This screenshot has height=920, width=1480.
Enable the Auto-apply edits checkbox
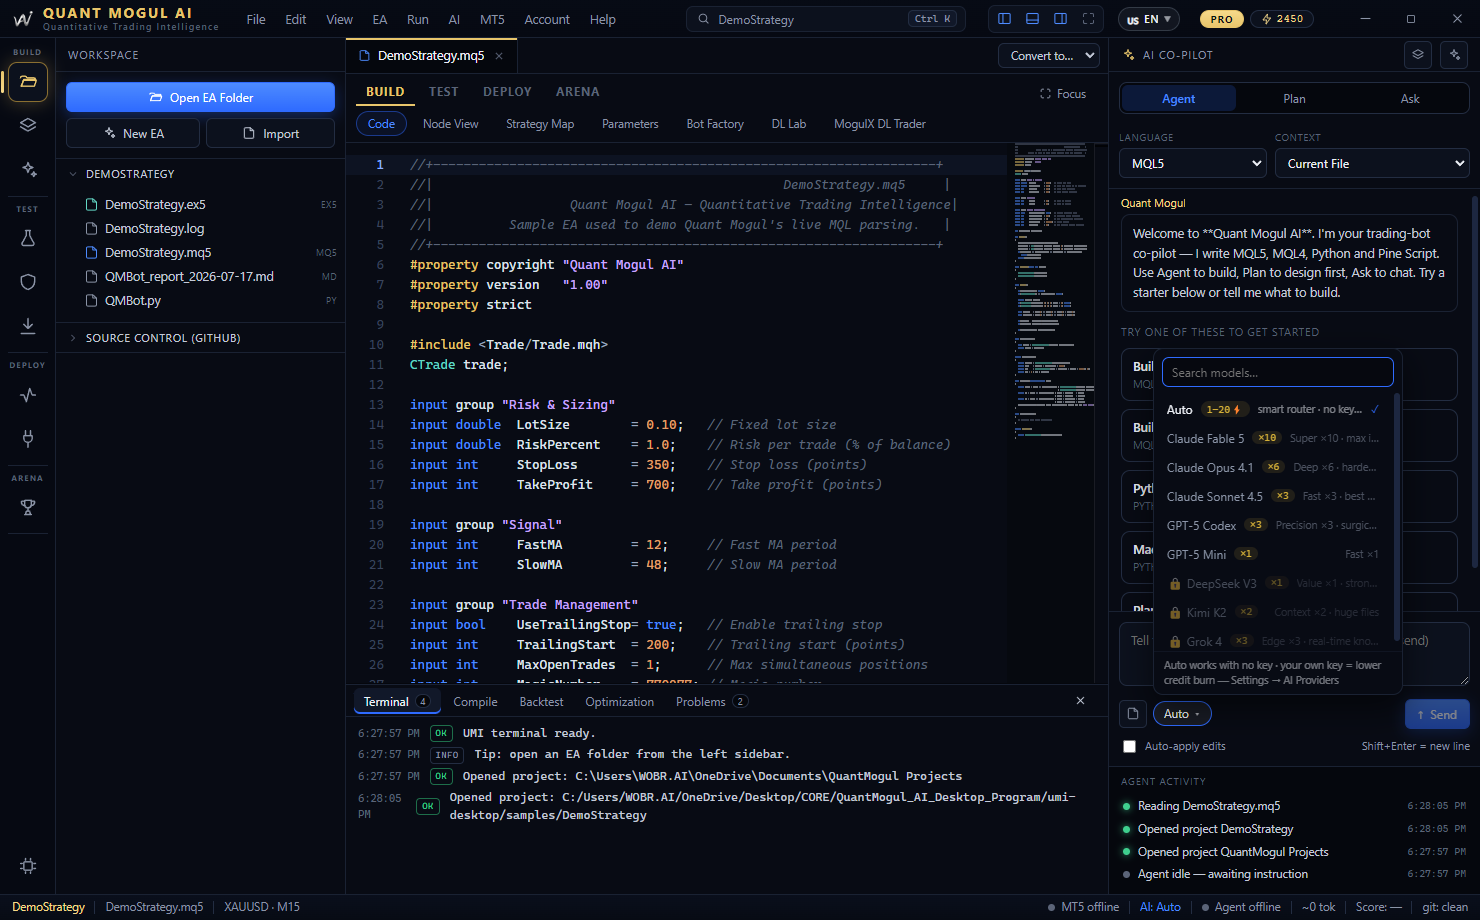pos(1130,747)
